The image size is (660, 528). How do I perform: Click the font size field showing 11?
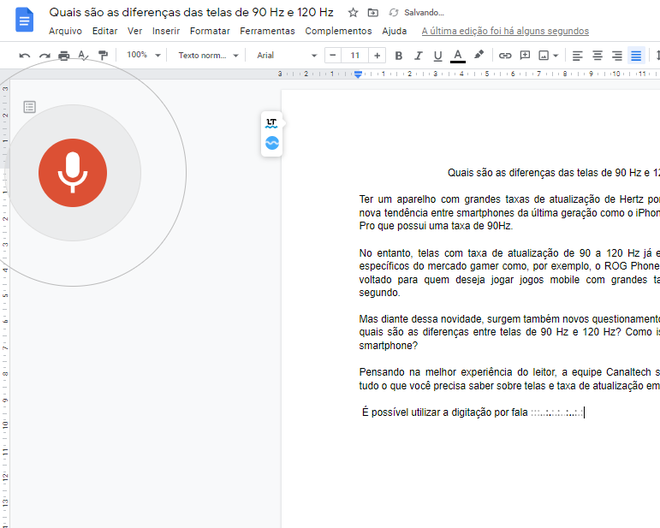click(355, 56)
